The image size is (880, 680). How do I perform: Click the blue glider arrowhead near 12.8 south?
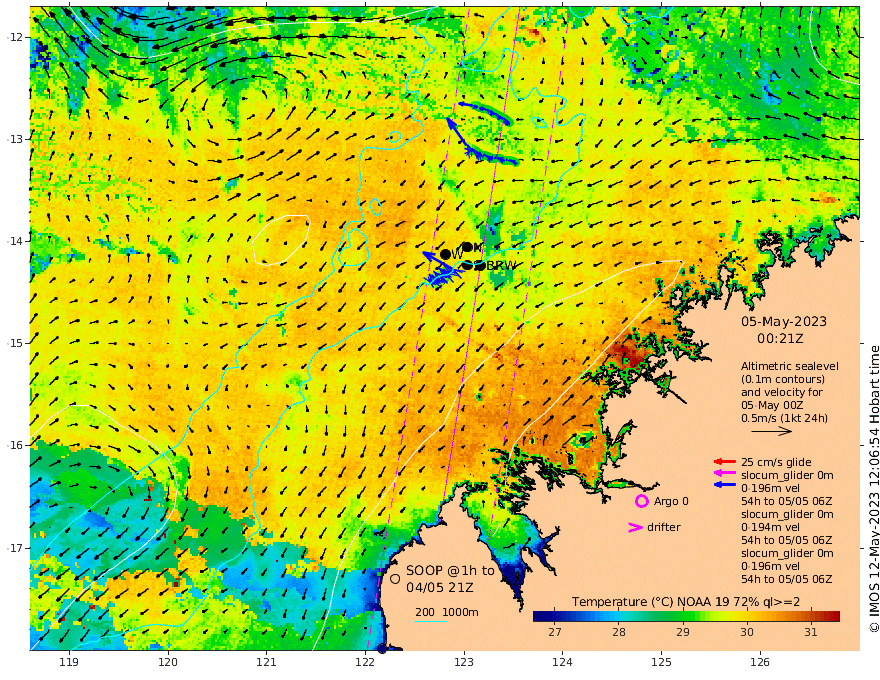tap(450, 120)
